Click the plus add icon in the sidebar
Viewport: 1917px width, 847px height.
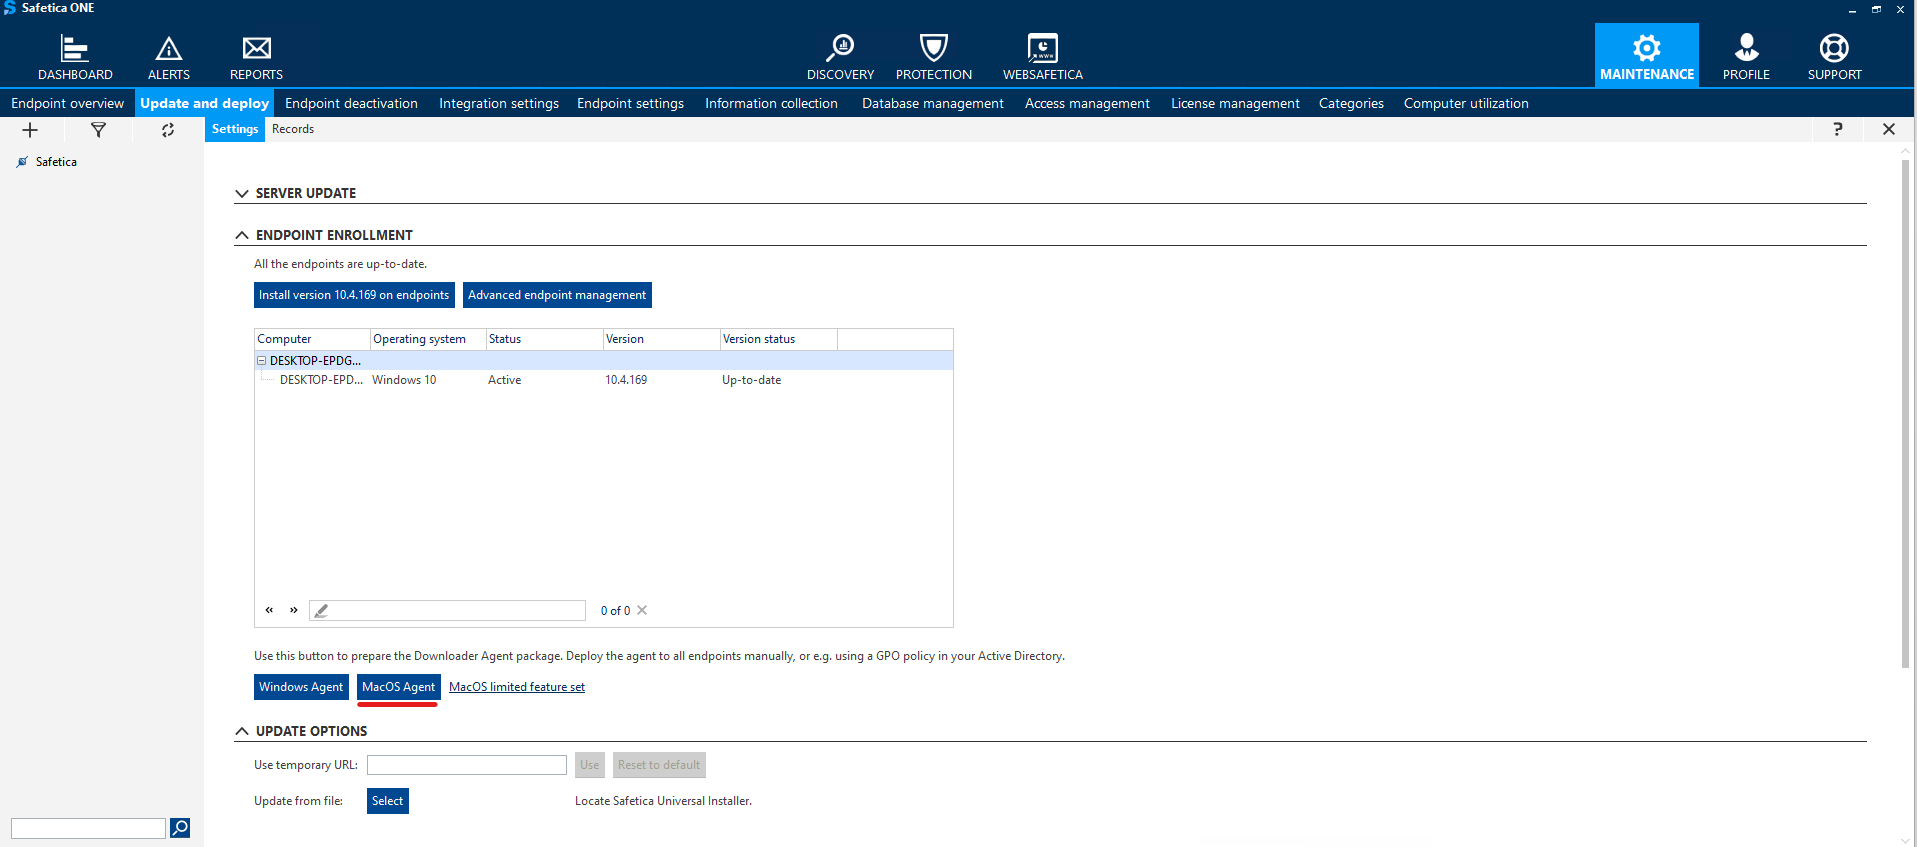coord(30,130)
